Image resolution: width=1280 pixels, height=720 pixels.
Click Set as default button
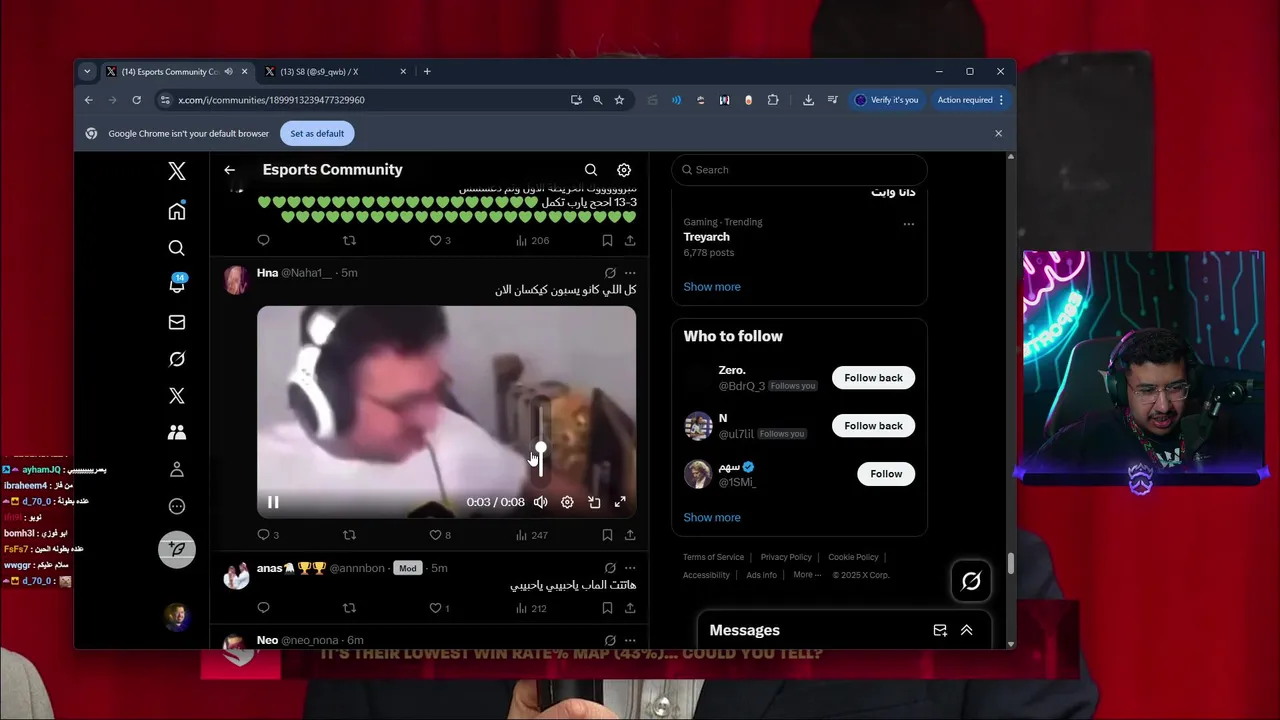(317, 133)
